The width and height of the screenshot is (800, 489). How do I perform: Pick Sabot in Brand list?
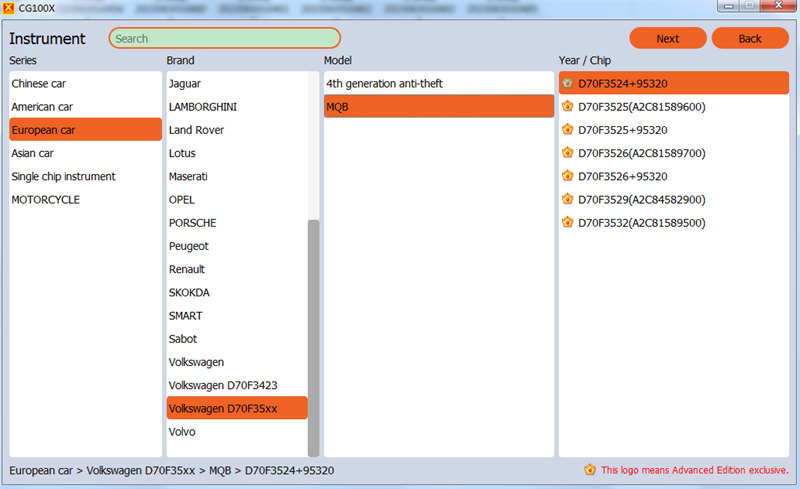pyautogui.click(x=237, y=339)
